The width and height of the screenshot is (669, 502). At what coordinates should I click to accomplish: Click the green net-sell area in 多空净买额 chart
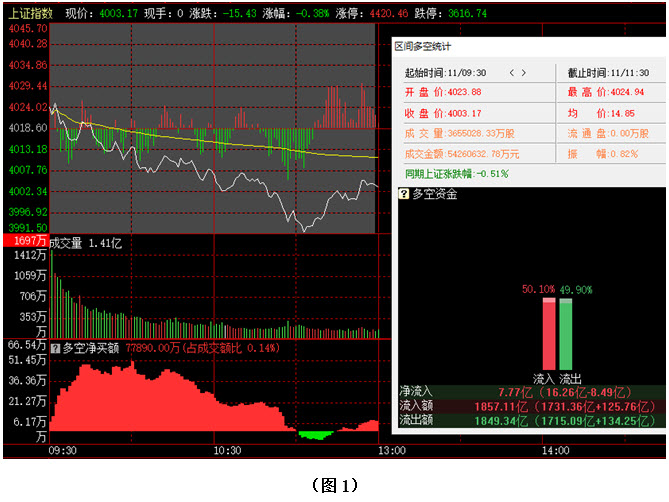point(316,434)
